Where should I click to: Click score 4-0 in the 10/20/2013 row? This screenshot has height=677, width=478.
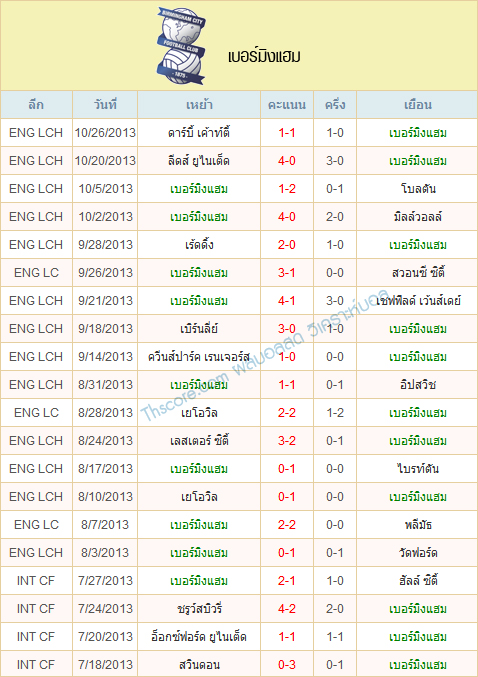pyautogui.click(x=287, y=161)
